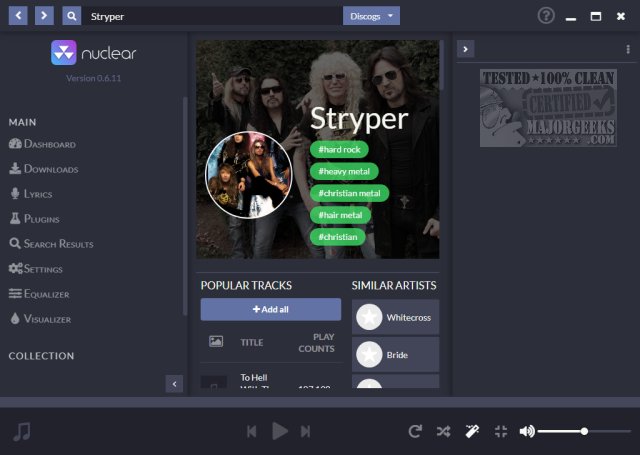This screenshot has height=455, width=640.
Task: Click the Downloads arrow icon
Action: (15, 169)
